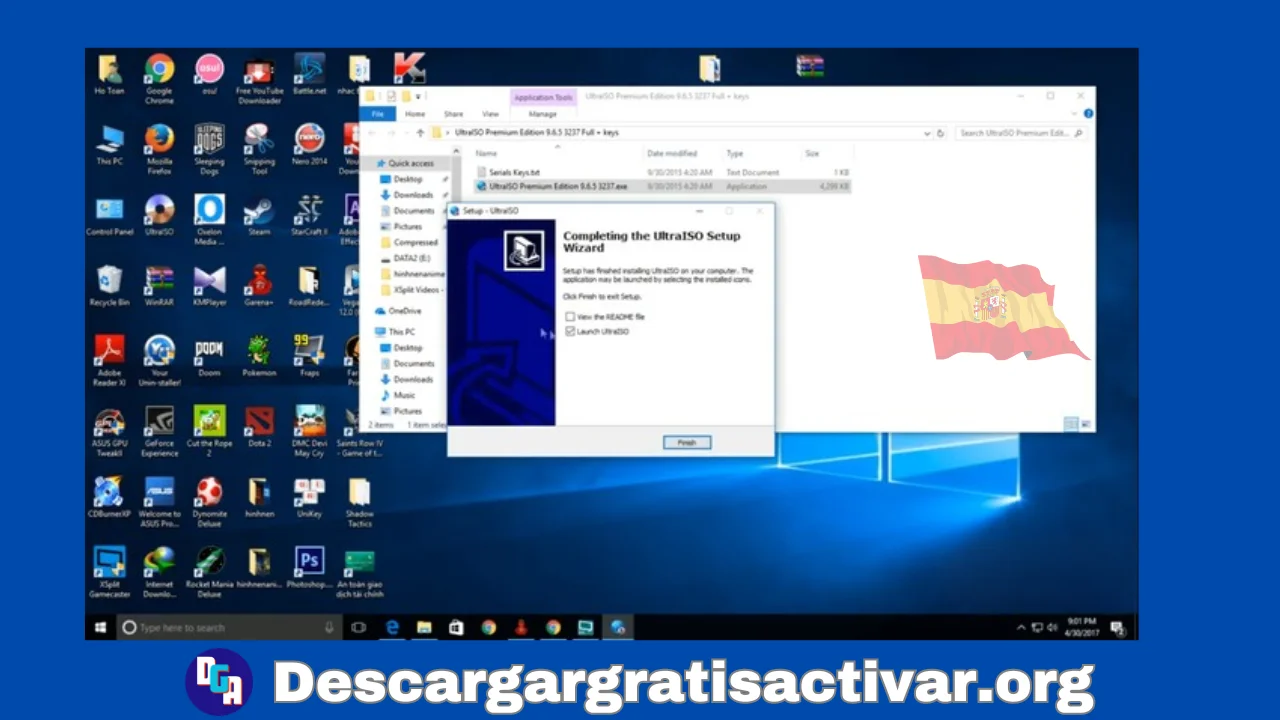Open the Dota 2 desktop icon

(x=259, y=427)
